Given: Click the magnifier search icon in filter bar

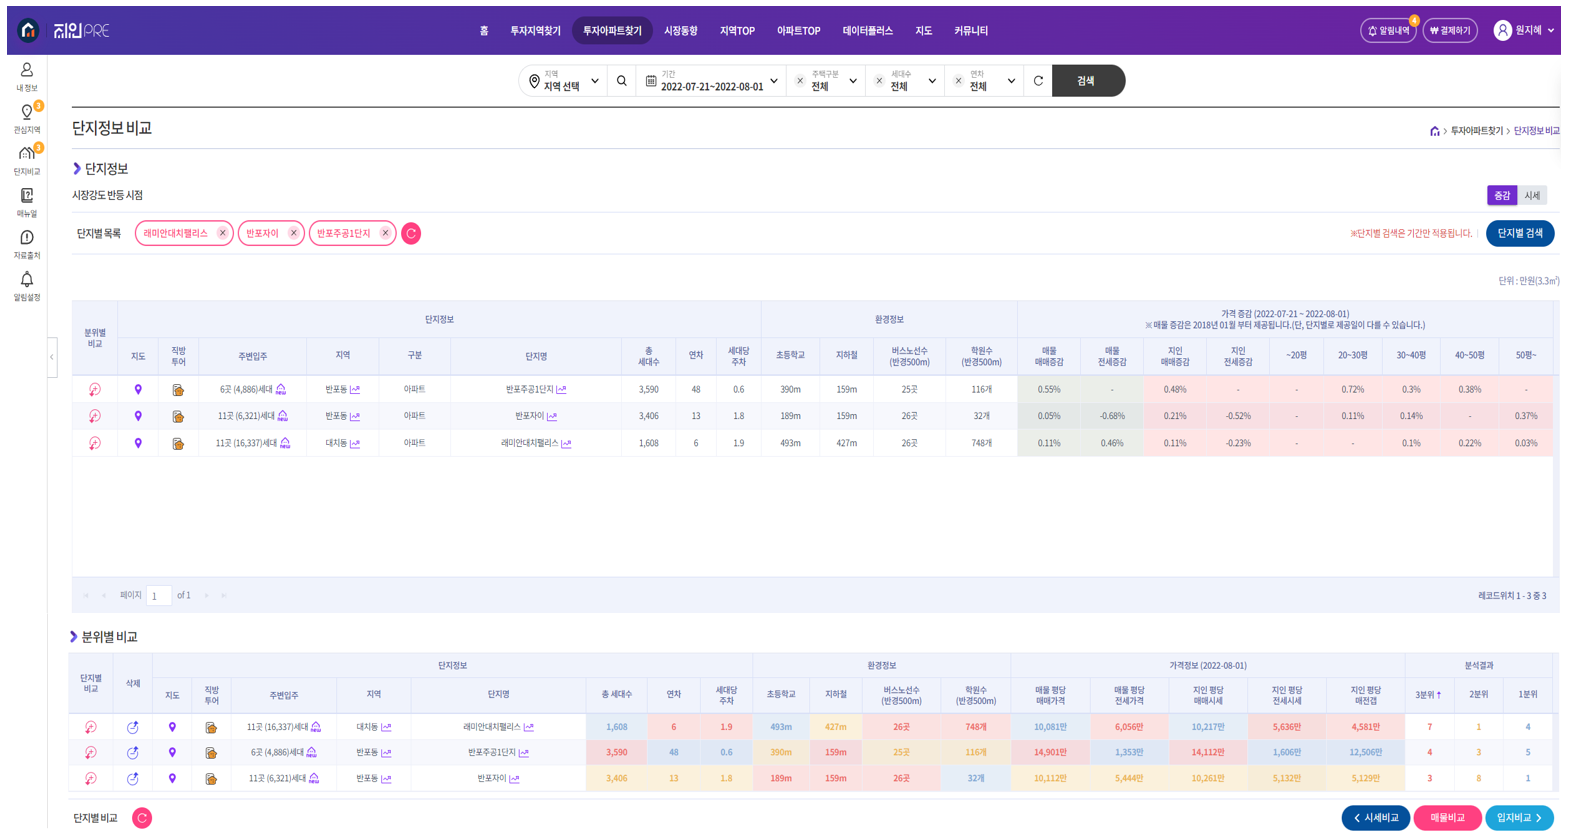Looking at the screenshot, I should tap(622, 81).
